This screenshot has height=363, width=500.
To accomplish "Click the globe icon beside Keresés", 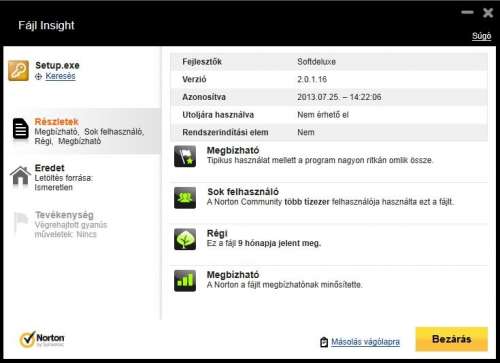I will (39, 76).
